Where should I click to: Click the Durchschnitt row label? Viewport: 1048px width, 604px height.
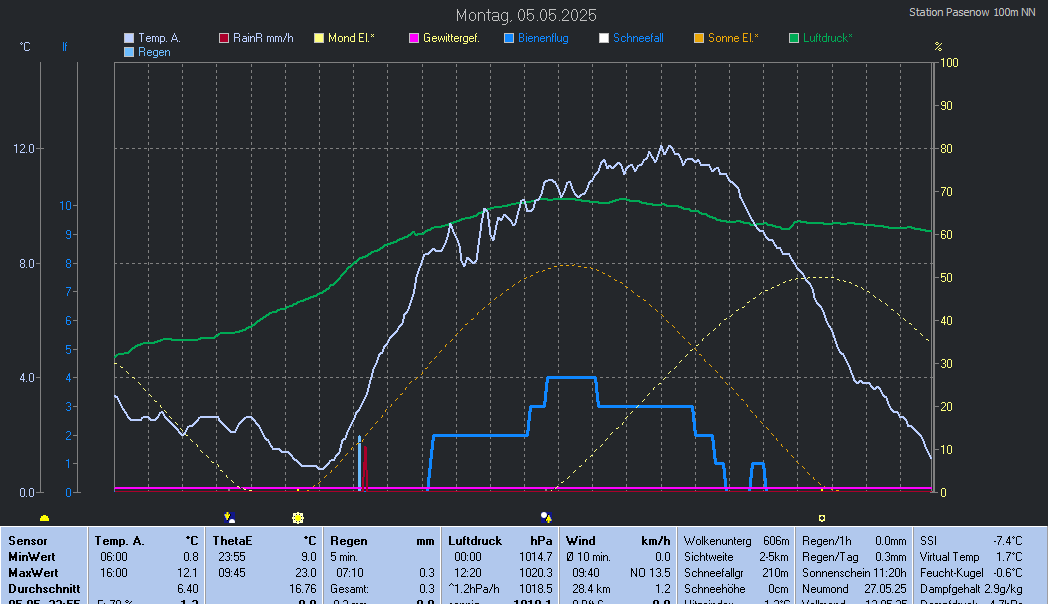[x=43, y=589]
